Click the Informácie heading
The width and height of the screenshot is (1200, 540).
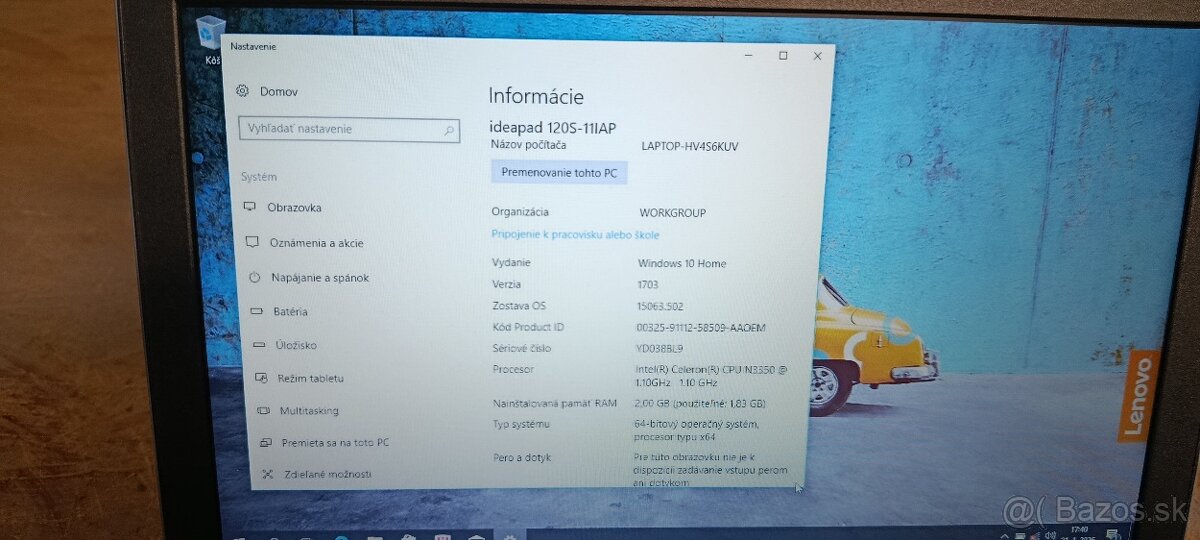click(536, 97)
